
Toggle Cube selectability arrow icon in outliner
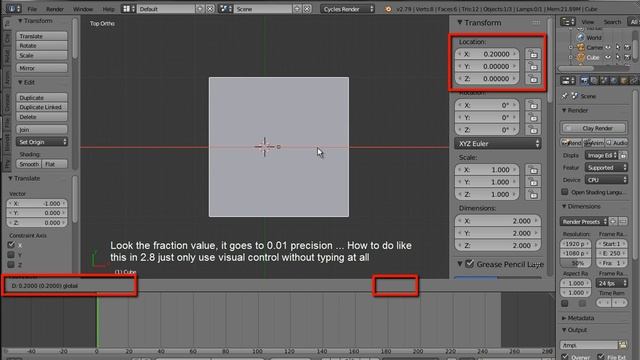(618, 58)
